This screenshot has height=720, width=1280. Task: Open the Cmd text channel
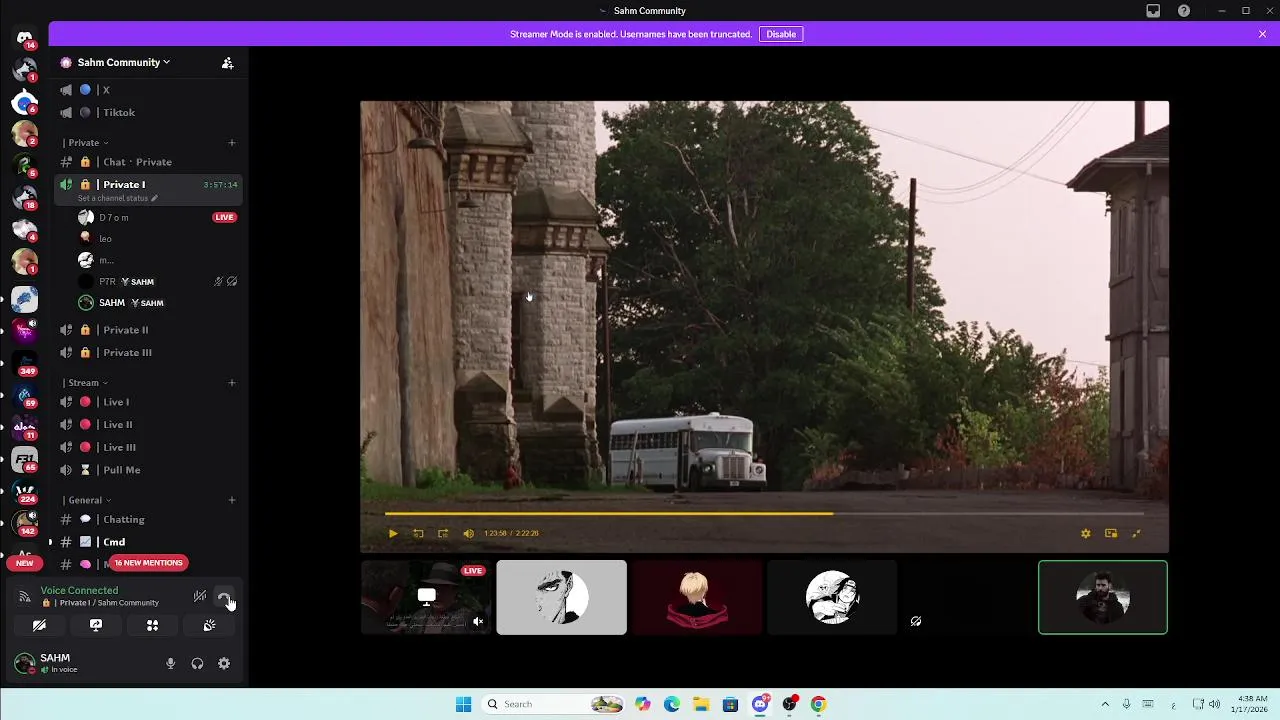point(148,542)
